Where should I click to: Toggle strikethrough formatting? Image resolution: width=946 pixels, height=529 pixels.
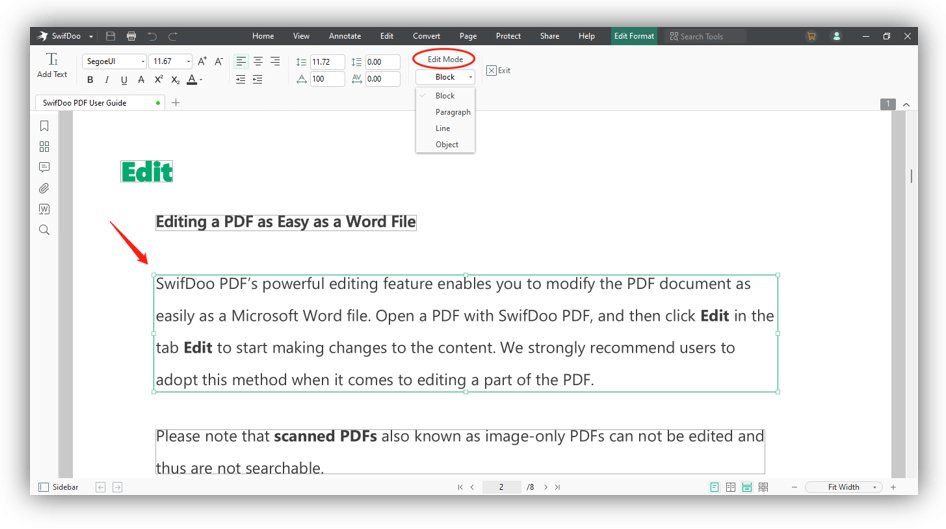141,80
